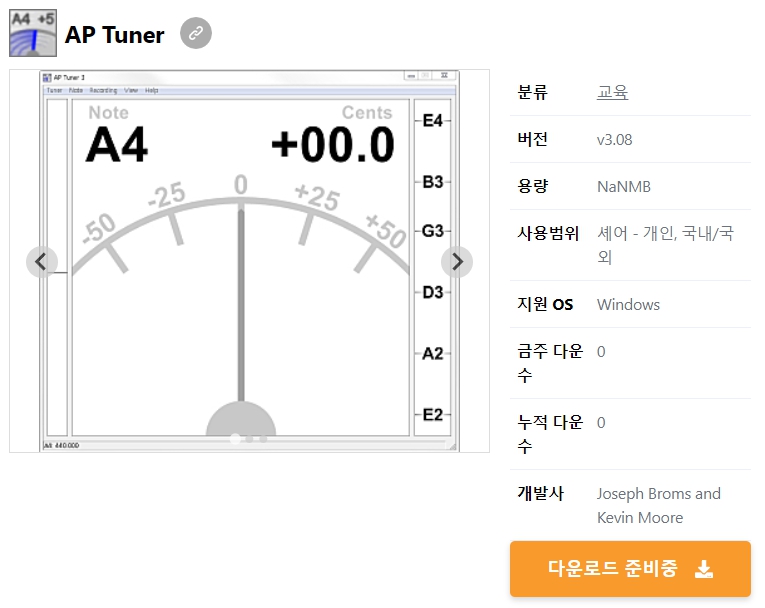
Task: Click the 사용범위 label
Action: 548,233
